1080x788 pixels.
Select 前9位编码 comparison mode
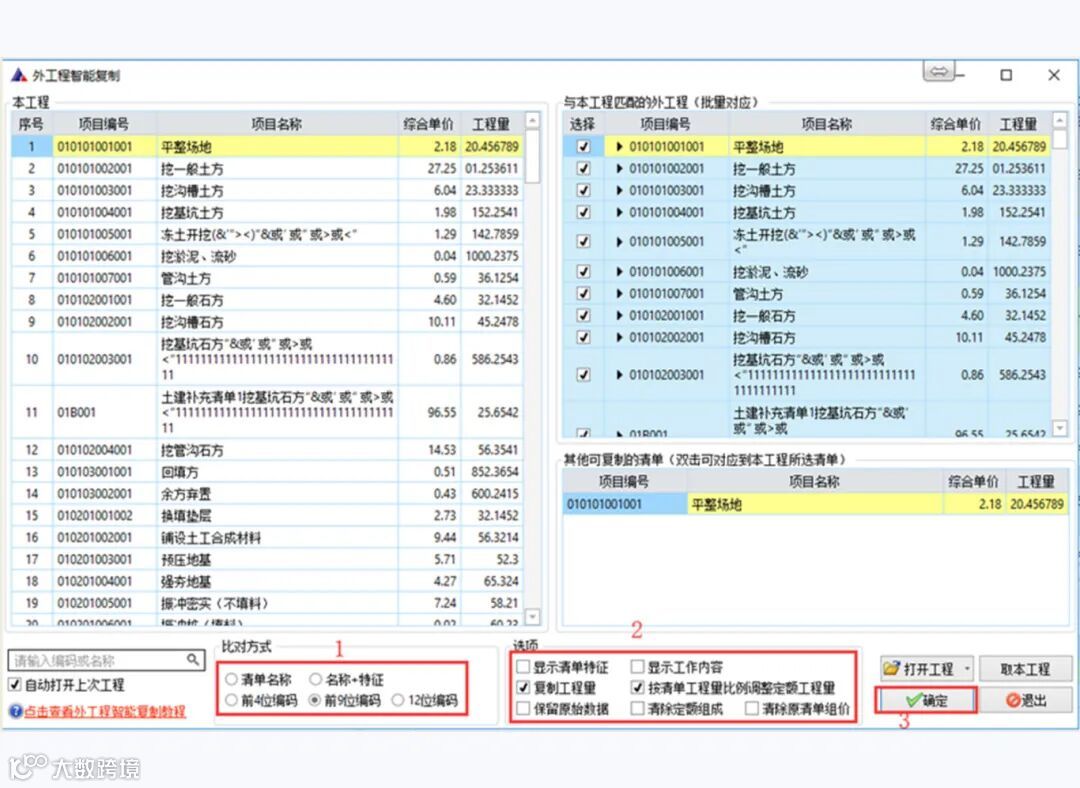315,701
